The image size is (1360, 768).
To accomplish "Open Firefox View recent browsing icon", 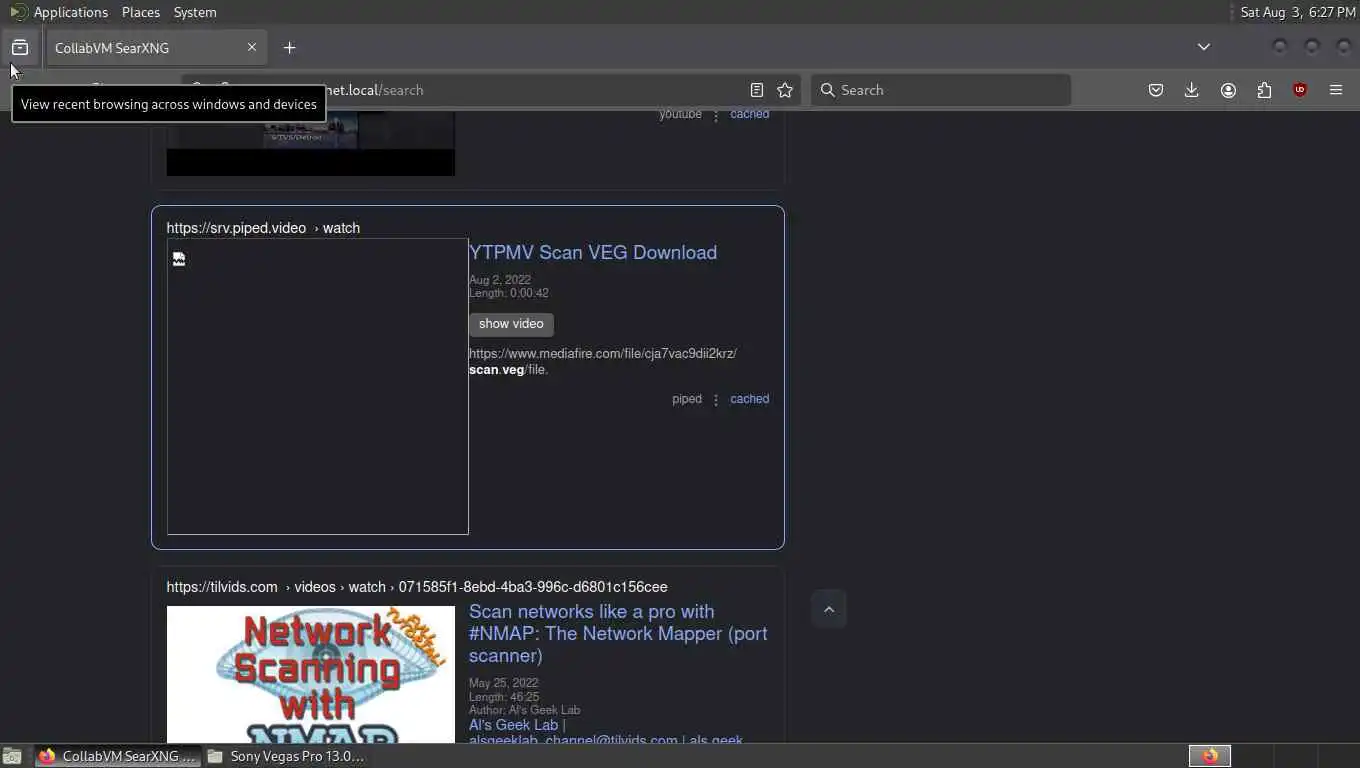I will [x=19, y=47].
